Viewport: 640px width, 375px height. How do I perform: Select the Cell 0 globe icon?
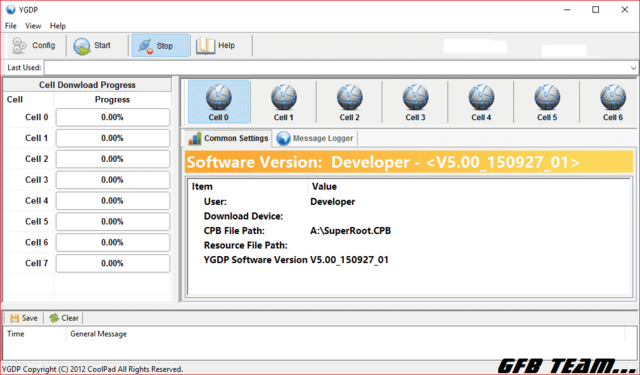pos(218,102)
